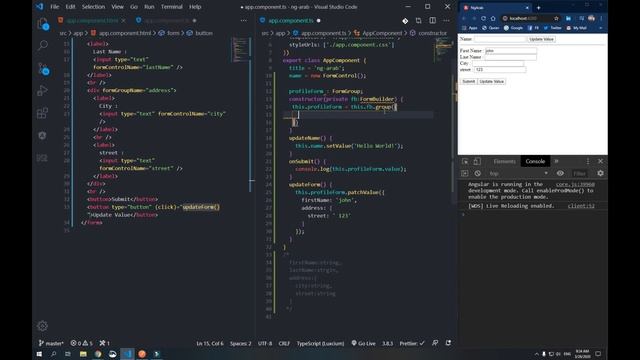This screenshot has height=360, width=640.
Task: Click the Name input field at the page top
Action: [500, 39]
